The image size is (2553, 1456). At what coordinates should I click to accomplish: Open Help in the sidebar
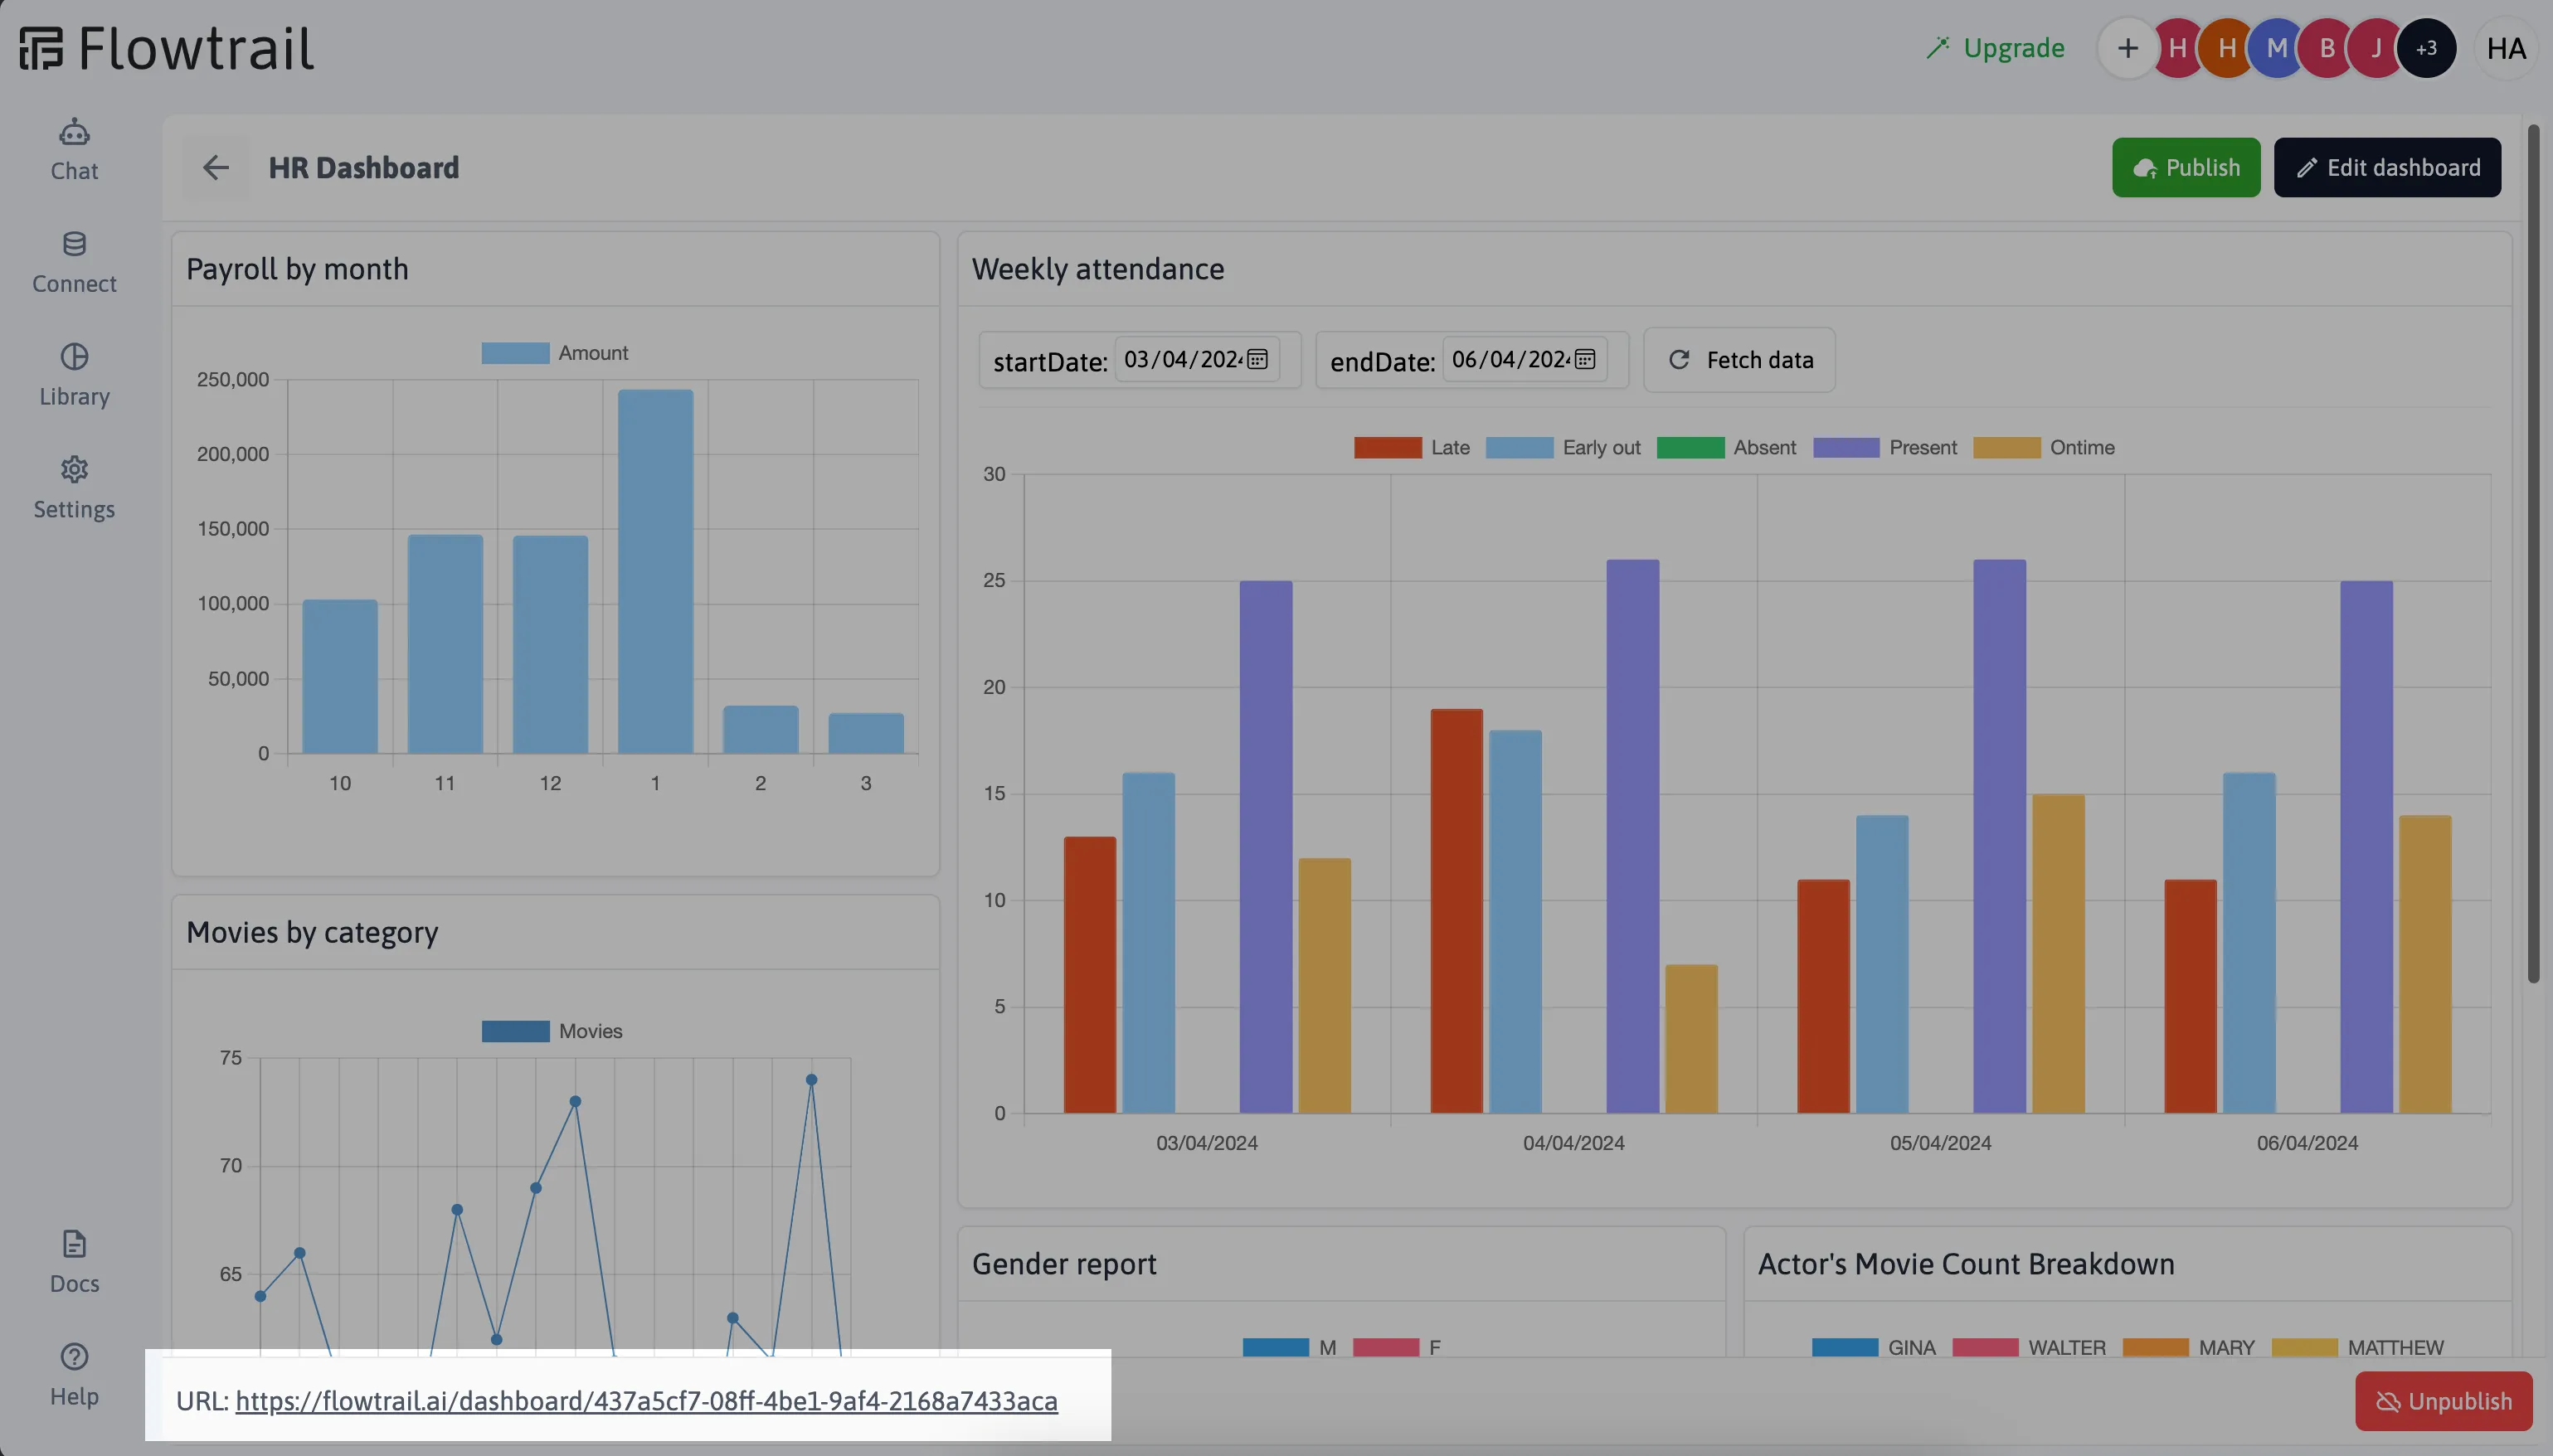coord(74,1376)
